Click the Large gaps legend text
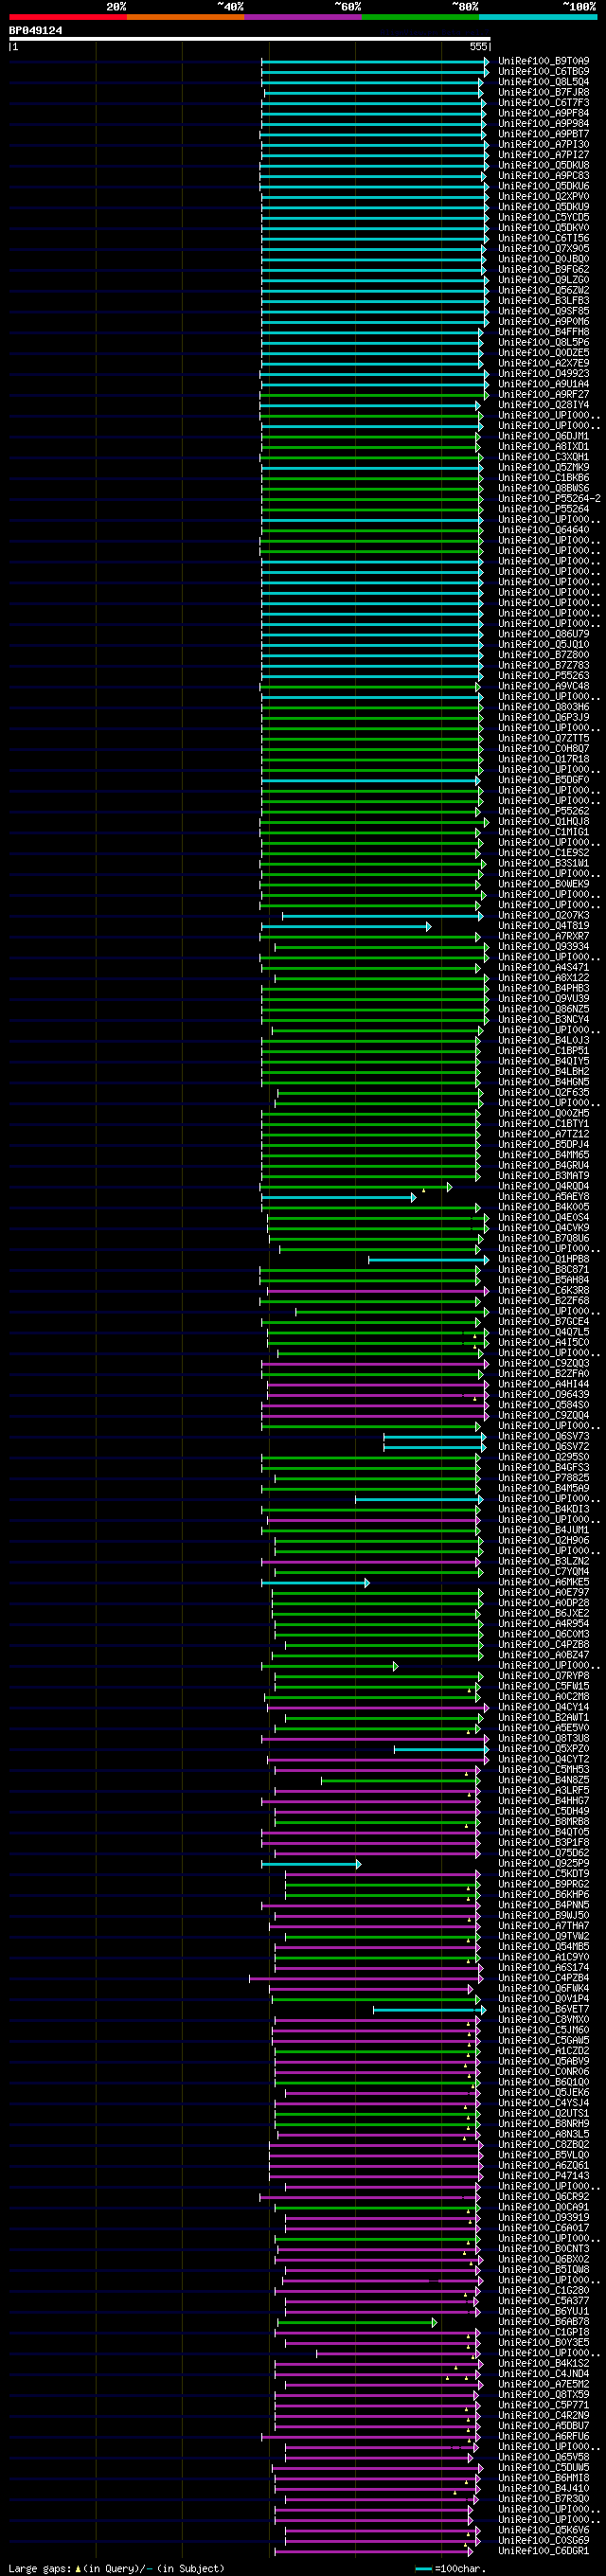606x2576 pixels. click(116, 2568)
